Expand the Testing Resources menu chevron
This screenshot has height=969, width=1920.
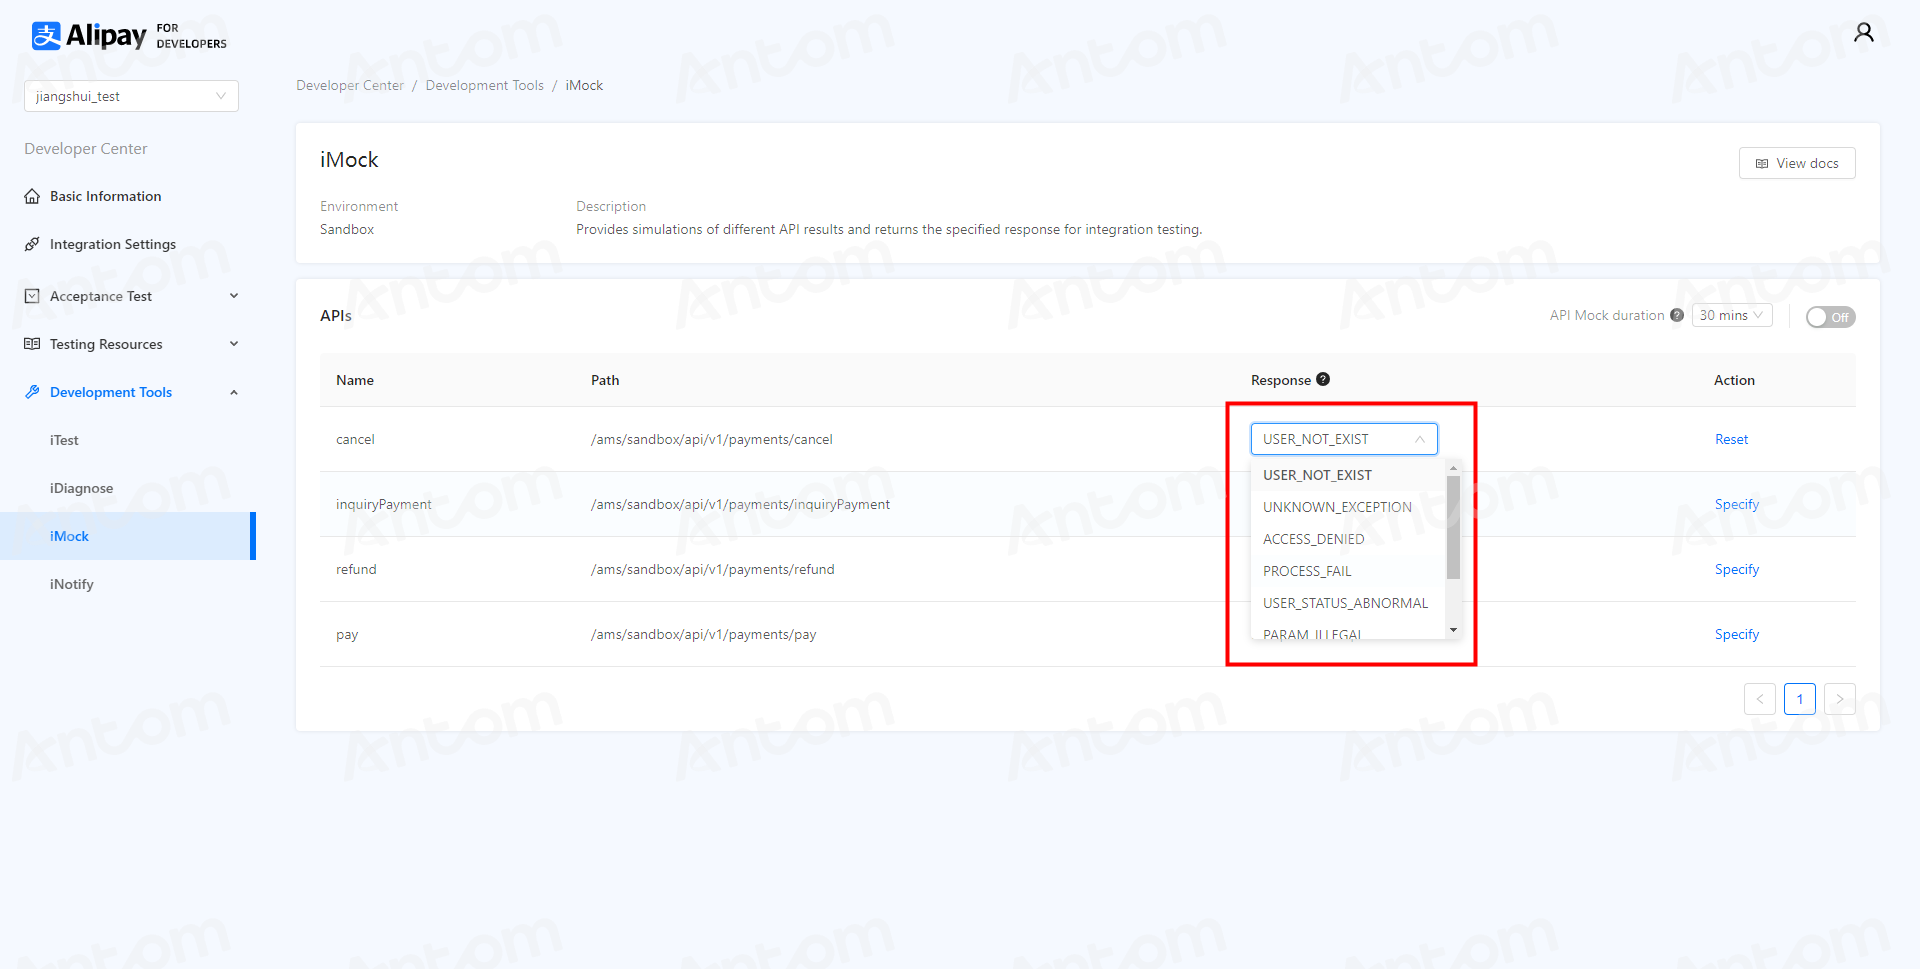point(234,344)
